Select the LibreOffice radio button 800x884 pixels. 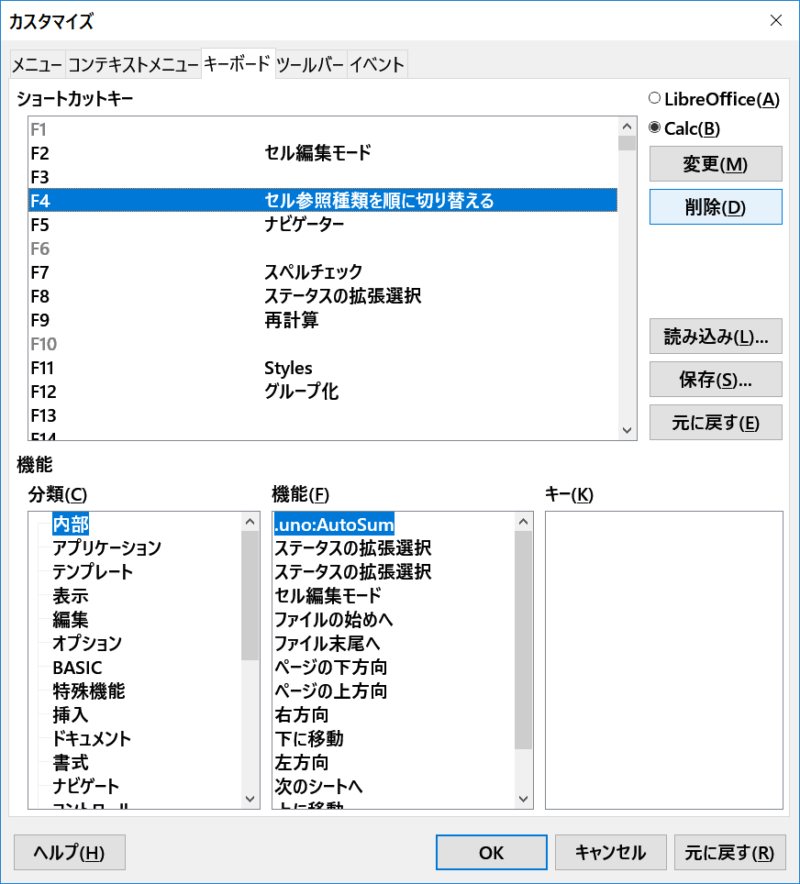pyautogui.click(x=655, y=99)
